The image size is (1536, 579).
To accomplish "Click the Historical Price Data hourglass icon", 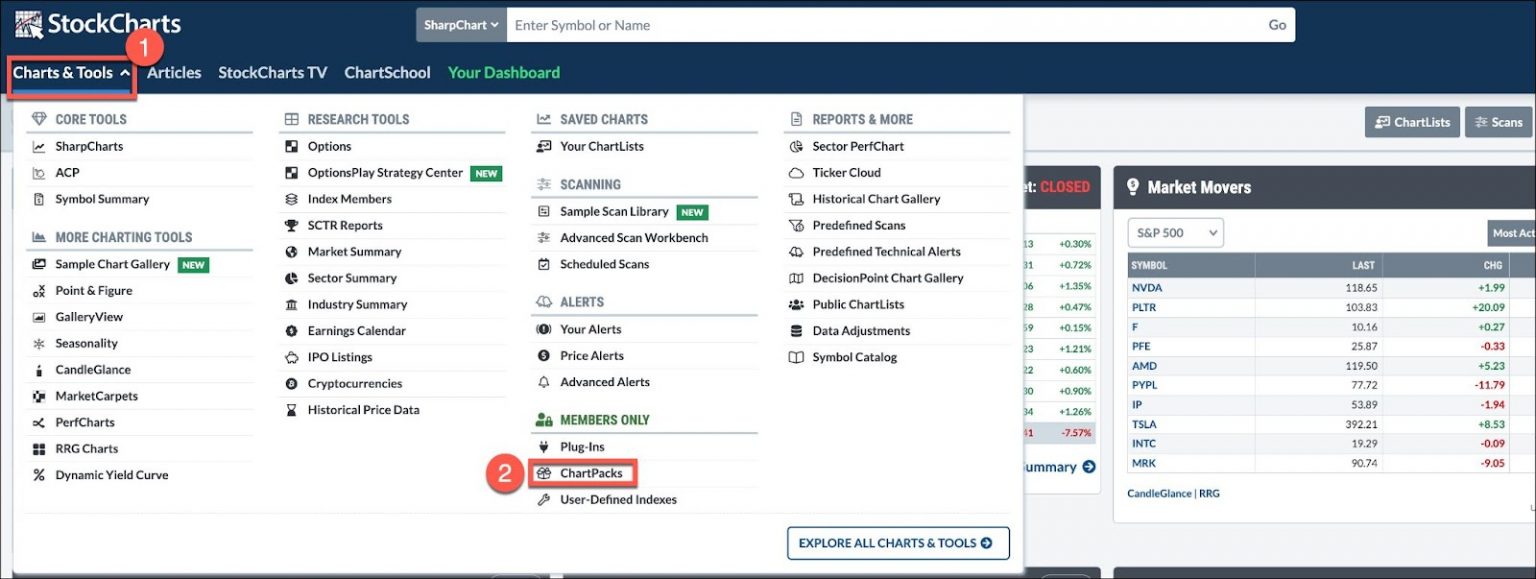I will 292,410.
